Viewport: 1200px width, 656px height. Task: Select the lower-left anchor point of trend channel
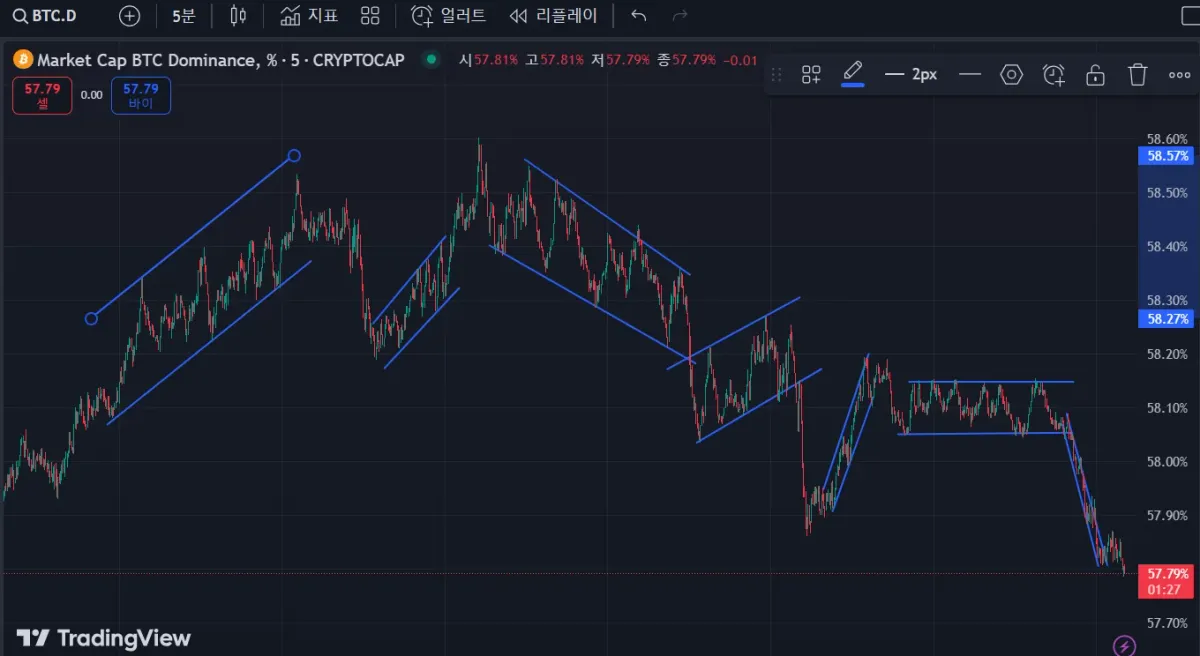[x=91, y=319]
